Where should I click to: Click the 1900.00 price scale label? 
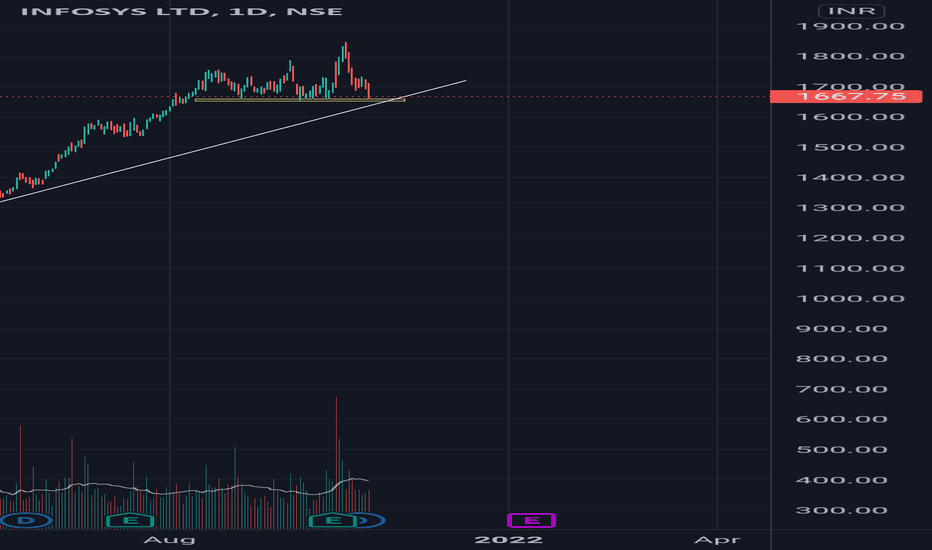(x=850, y=26)
